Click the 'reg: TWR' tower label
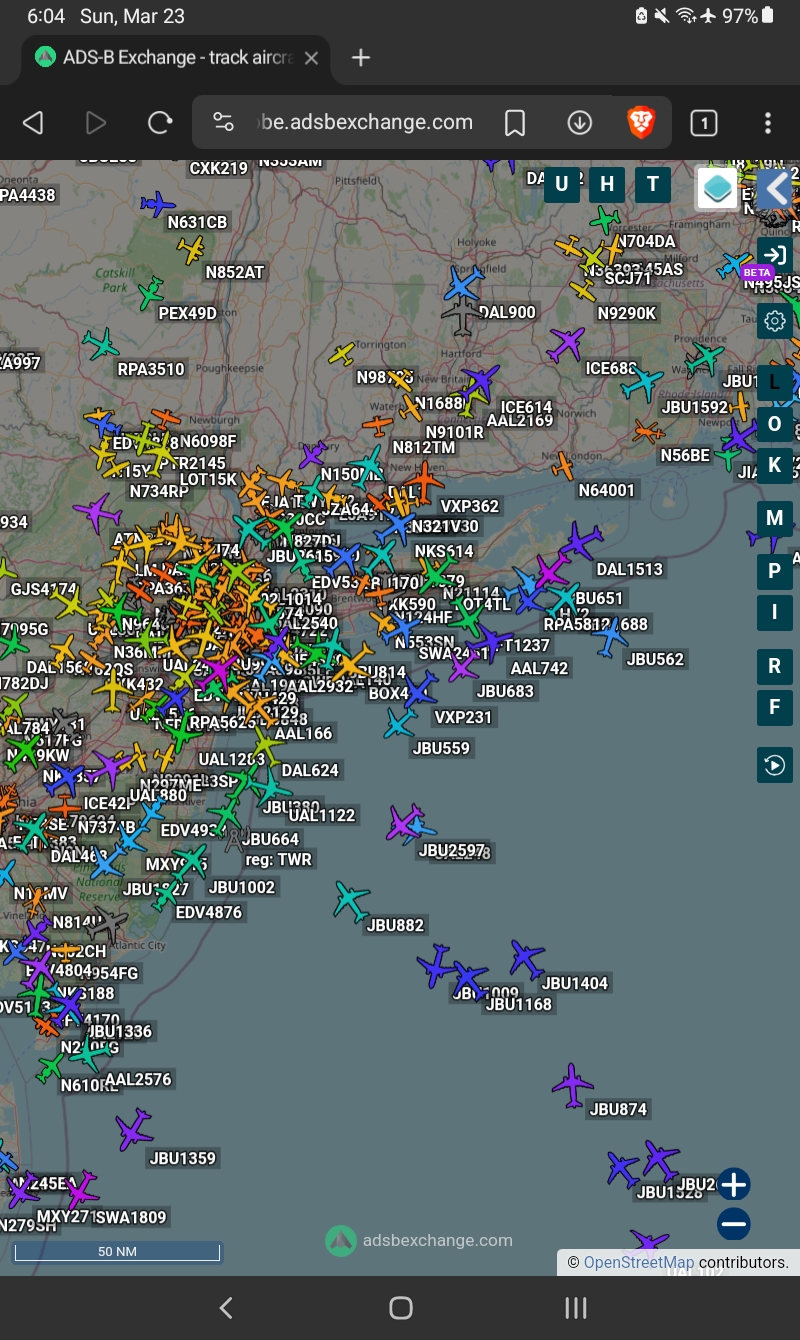This screenshot has height=1340, width=800. pos(278,859)
